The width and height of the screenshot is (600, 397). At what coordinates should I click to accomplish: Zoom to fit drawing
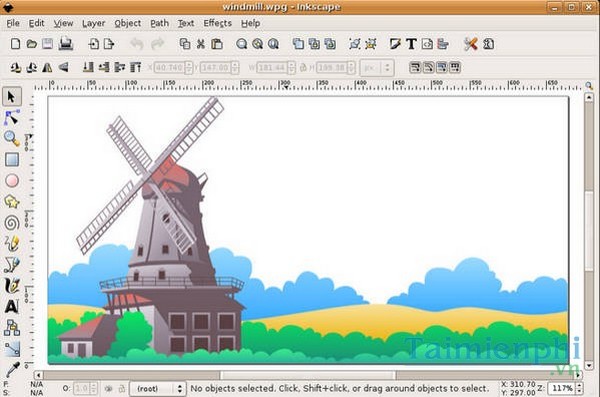click(x=258, y=44)
